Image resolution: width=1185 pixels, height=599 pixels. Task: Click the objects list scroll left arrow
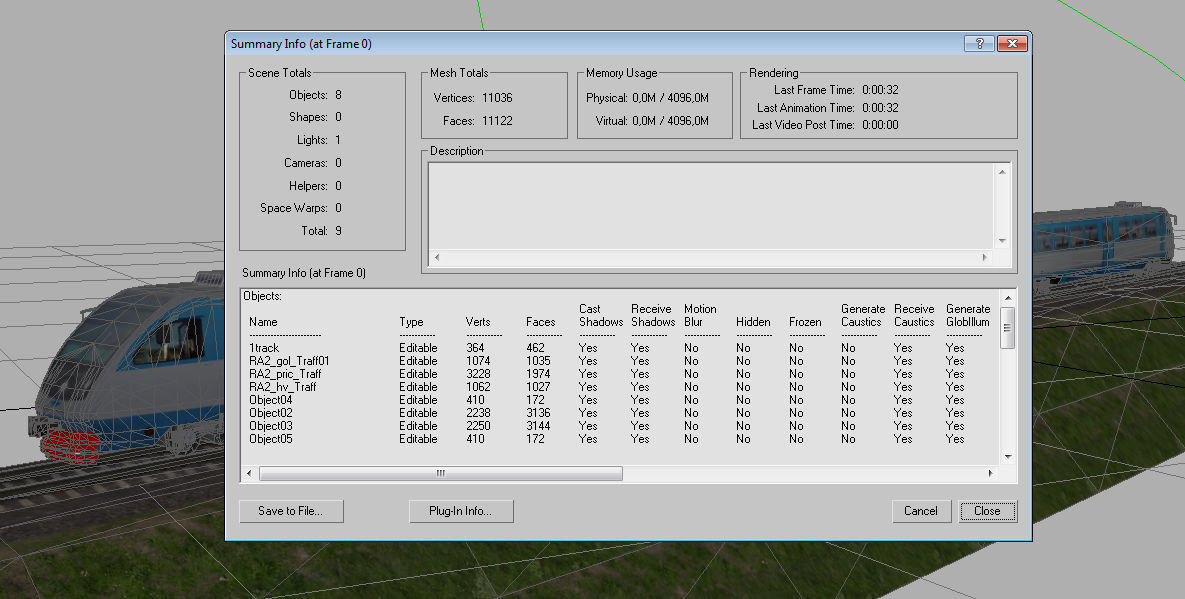(250, 474)
